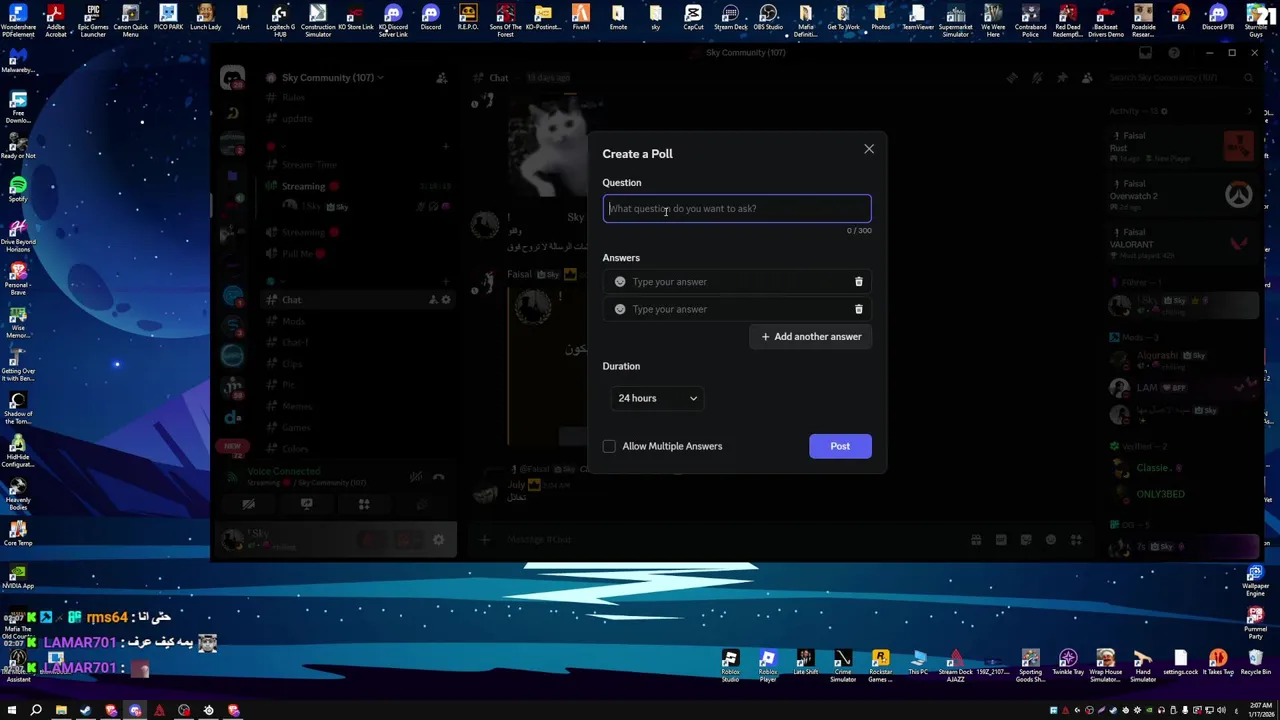Open the 24 hours duration dropdown
Viewport: 1280px width, 720px height.
(657, 398)
